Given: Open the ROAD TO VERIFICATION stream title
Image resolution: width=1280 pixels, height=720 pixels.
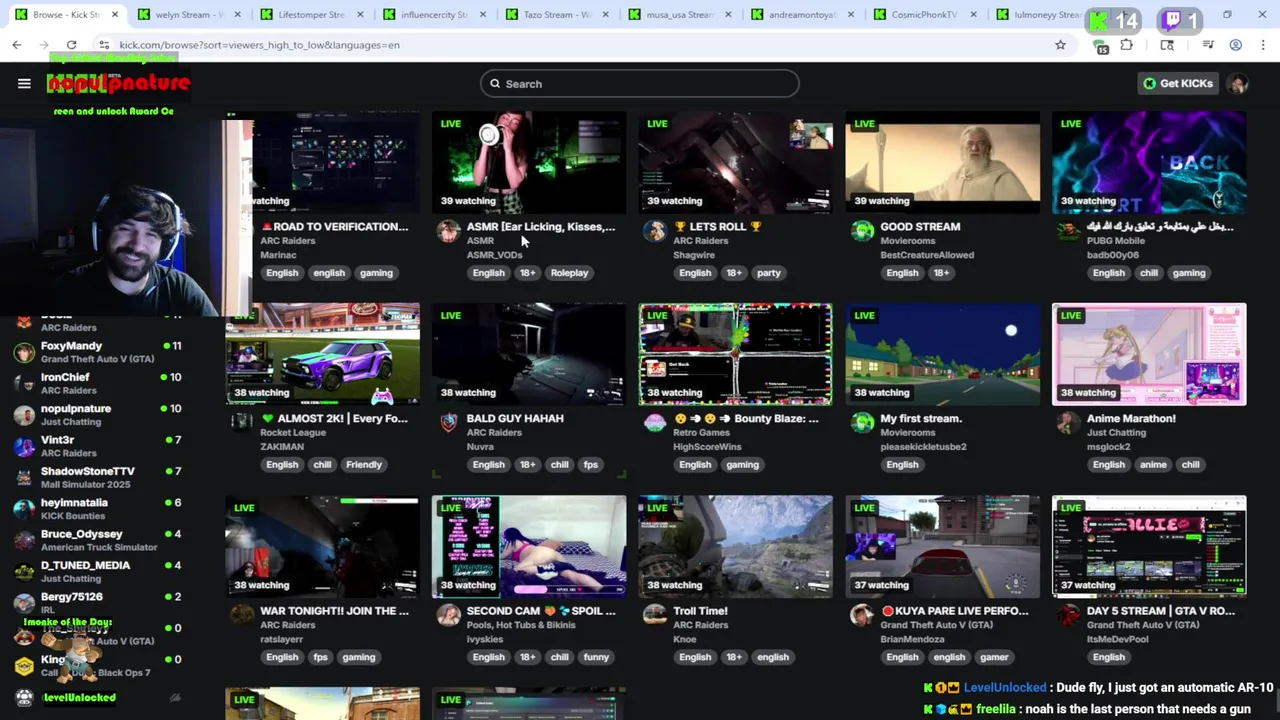Looking at the screenshot, I should coord(334,227).
